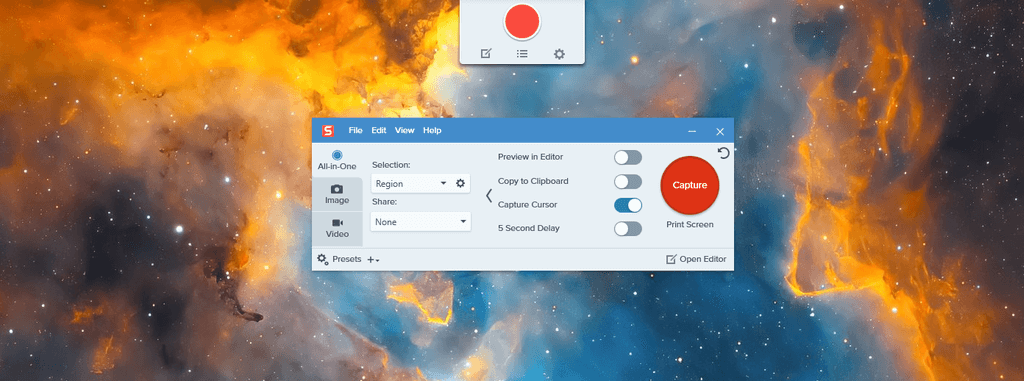
Task: Open the File menu
Action: pyautogui.click(x=355, y=131)
